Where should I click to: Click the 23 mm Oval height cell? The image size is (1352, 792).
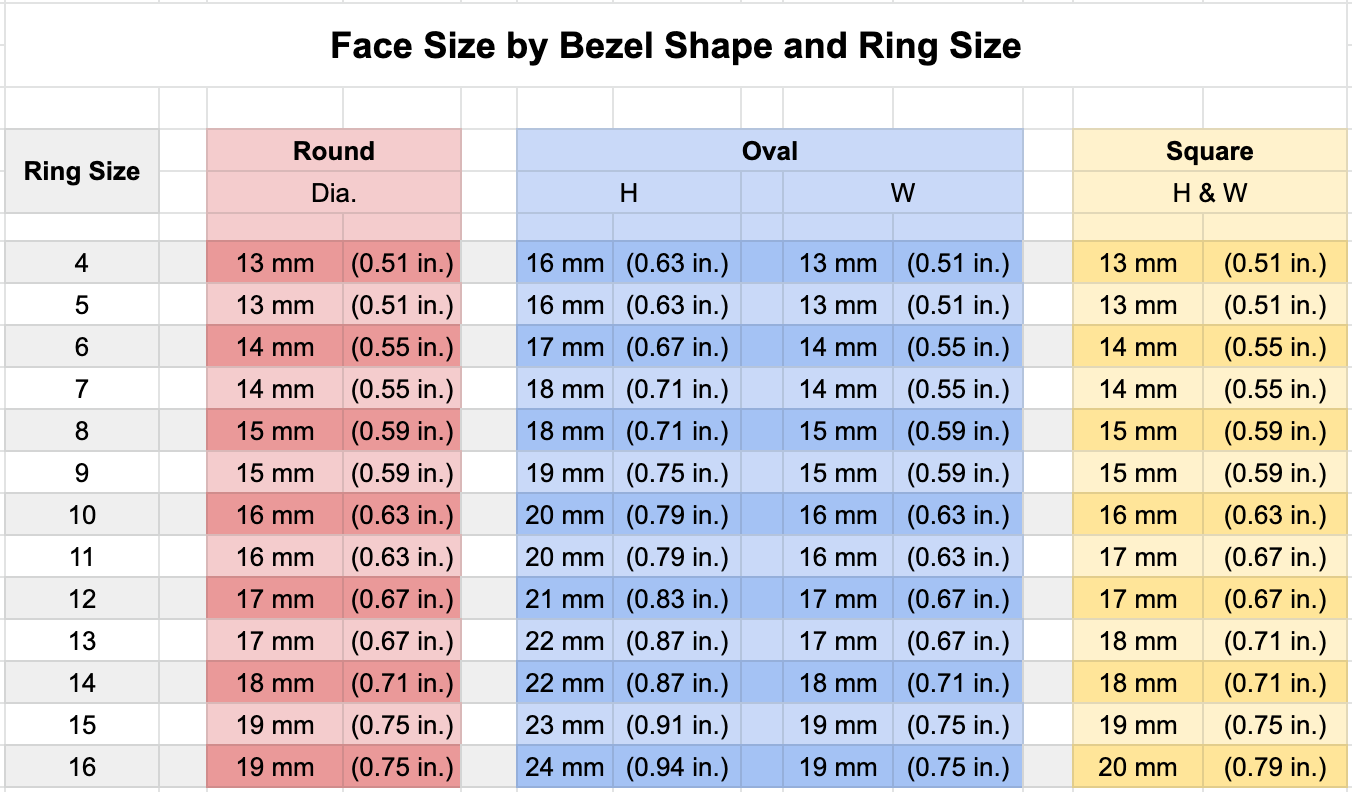click(565, 725)
